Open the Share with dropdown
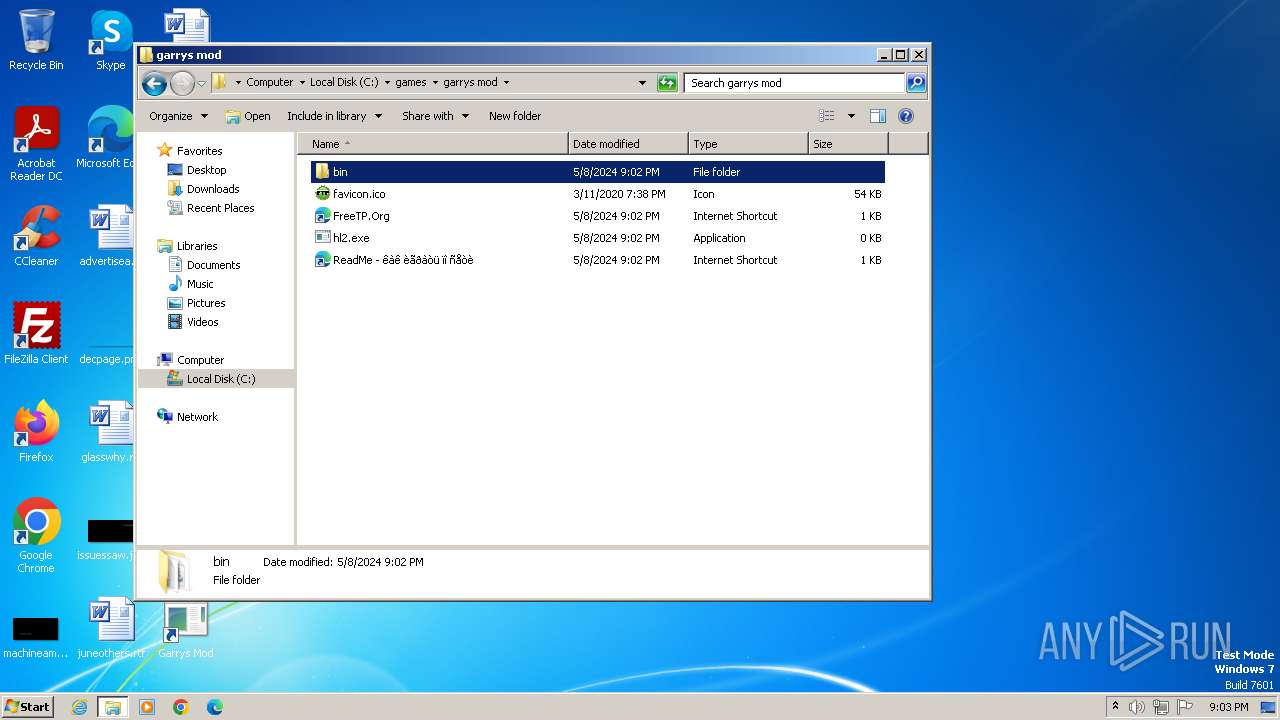This screenshot has height=720, width=1280. 435,116
